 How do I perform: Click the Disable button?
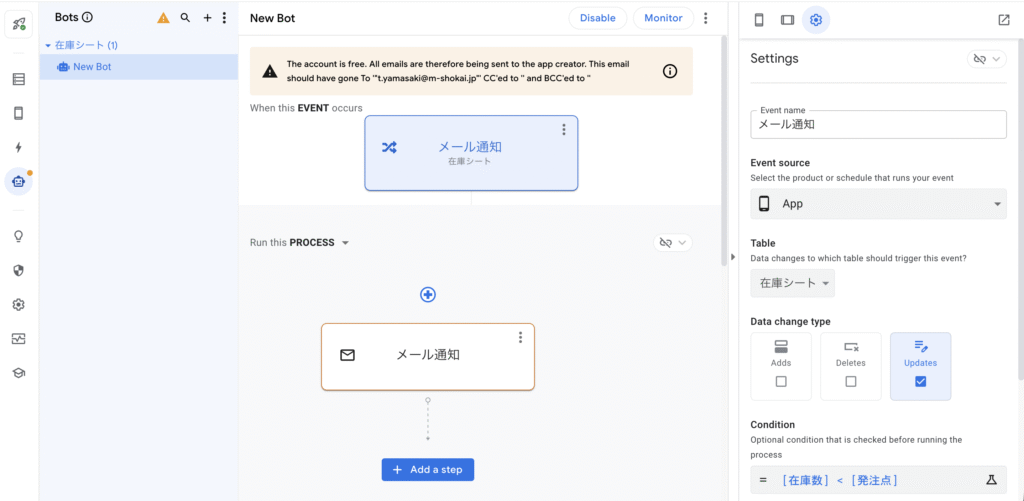(x=598, y=18)
